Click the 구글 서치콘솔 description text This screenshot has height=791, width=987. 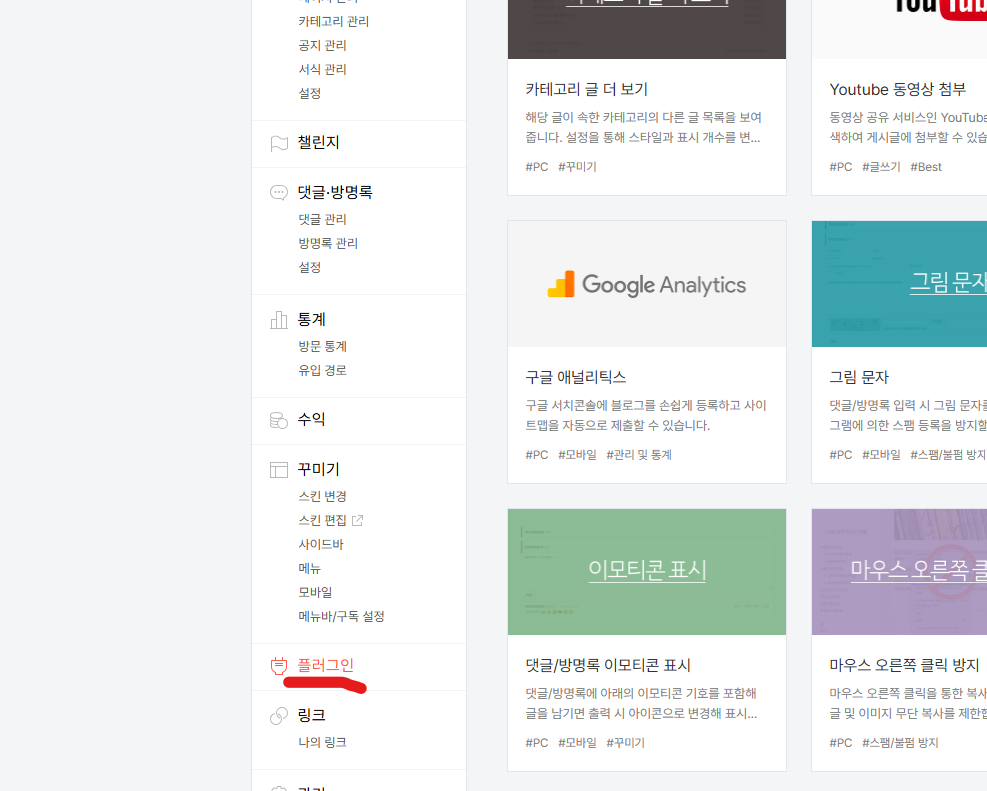tap(646, 415)
